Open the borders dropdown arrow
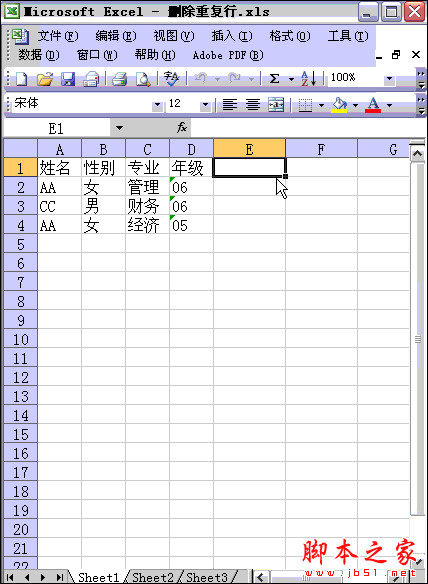Viewport: 428px width, 584px height. click(321, 105)
